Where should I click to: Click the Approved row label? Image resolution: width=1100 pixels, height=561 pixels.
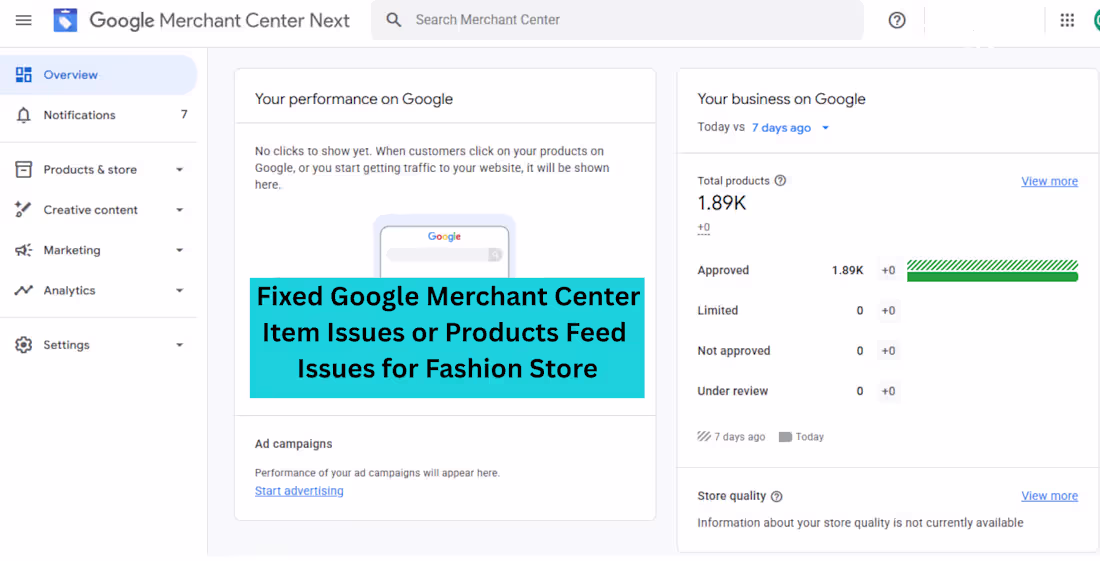723,270
